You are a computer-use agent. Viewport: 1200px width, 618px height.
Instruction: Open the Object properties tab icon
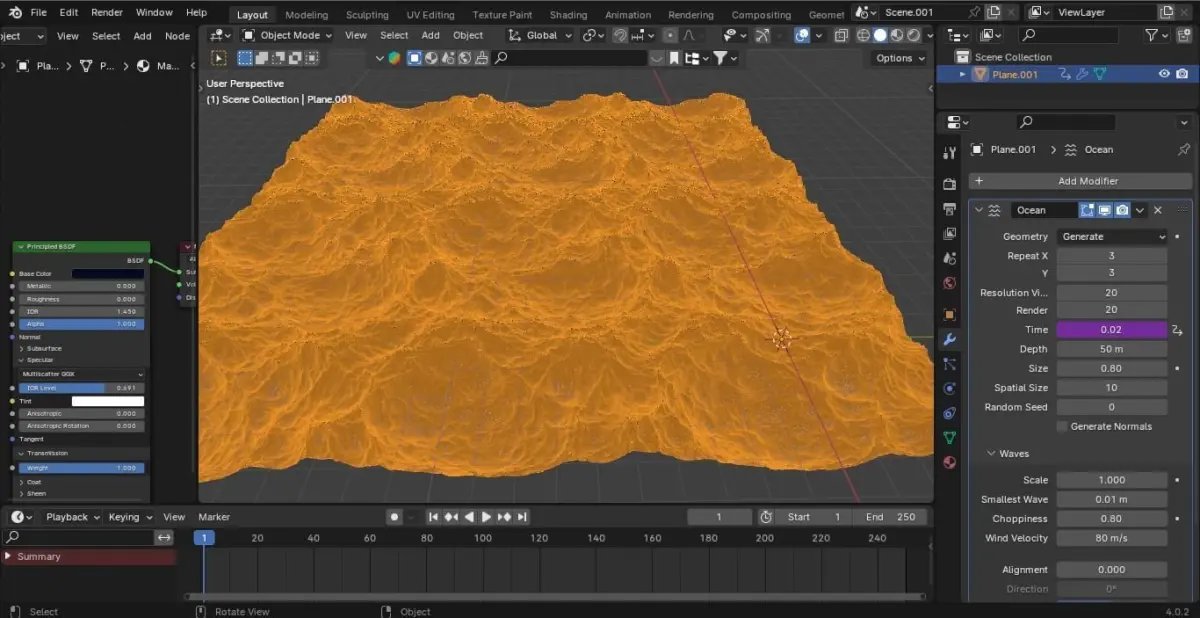coord(950,315)
